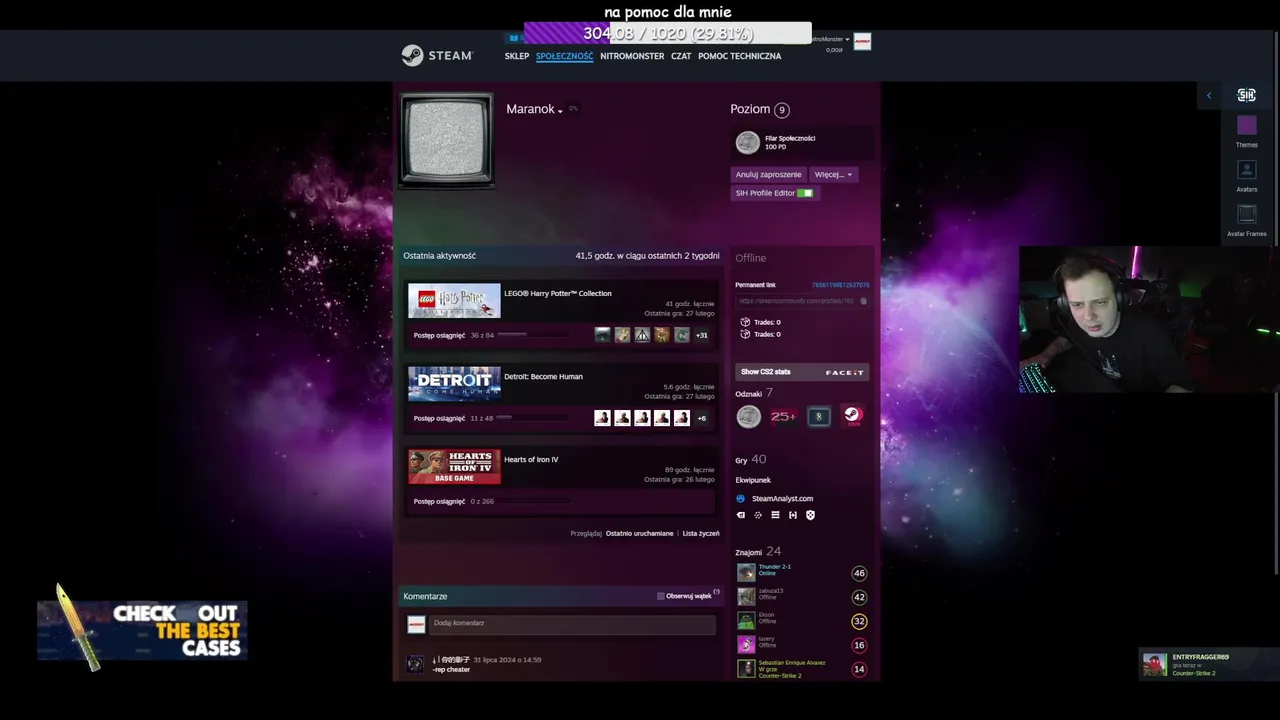Open the NITROMONSTER profile menu
1280x720 pixels.
click(x=632, y=56)
